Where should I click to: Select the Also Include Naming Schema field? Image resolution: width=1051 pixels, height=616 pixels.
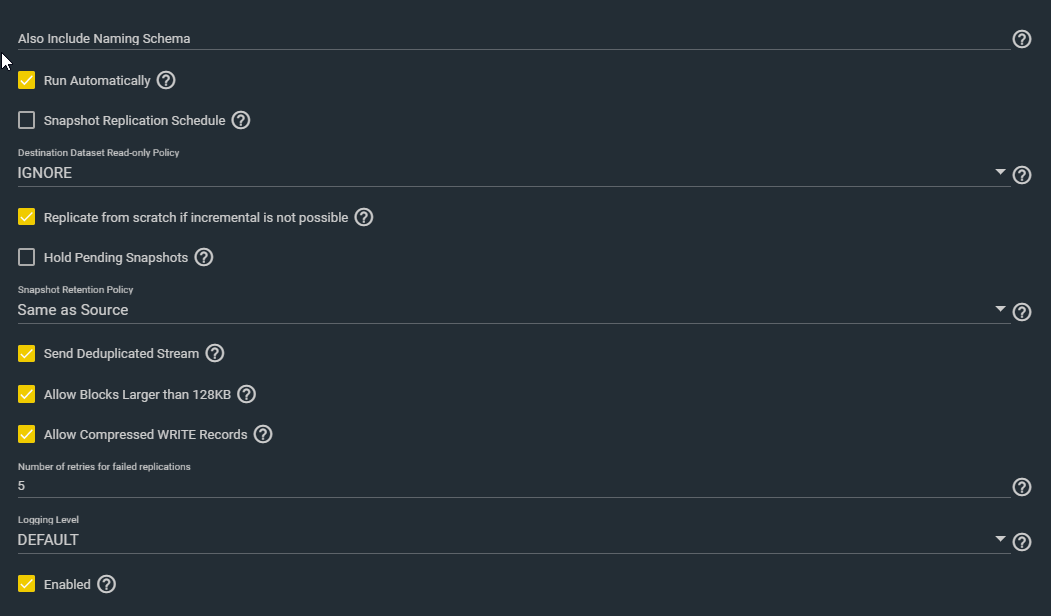513,38
